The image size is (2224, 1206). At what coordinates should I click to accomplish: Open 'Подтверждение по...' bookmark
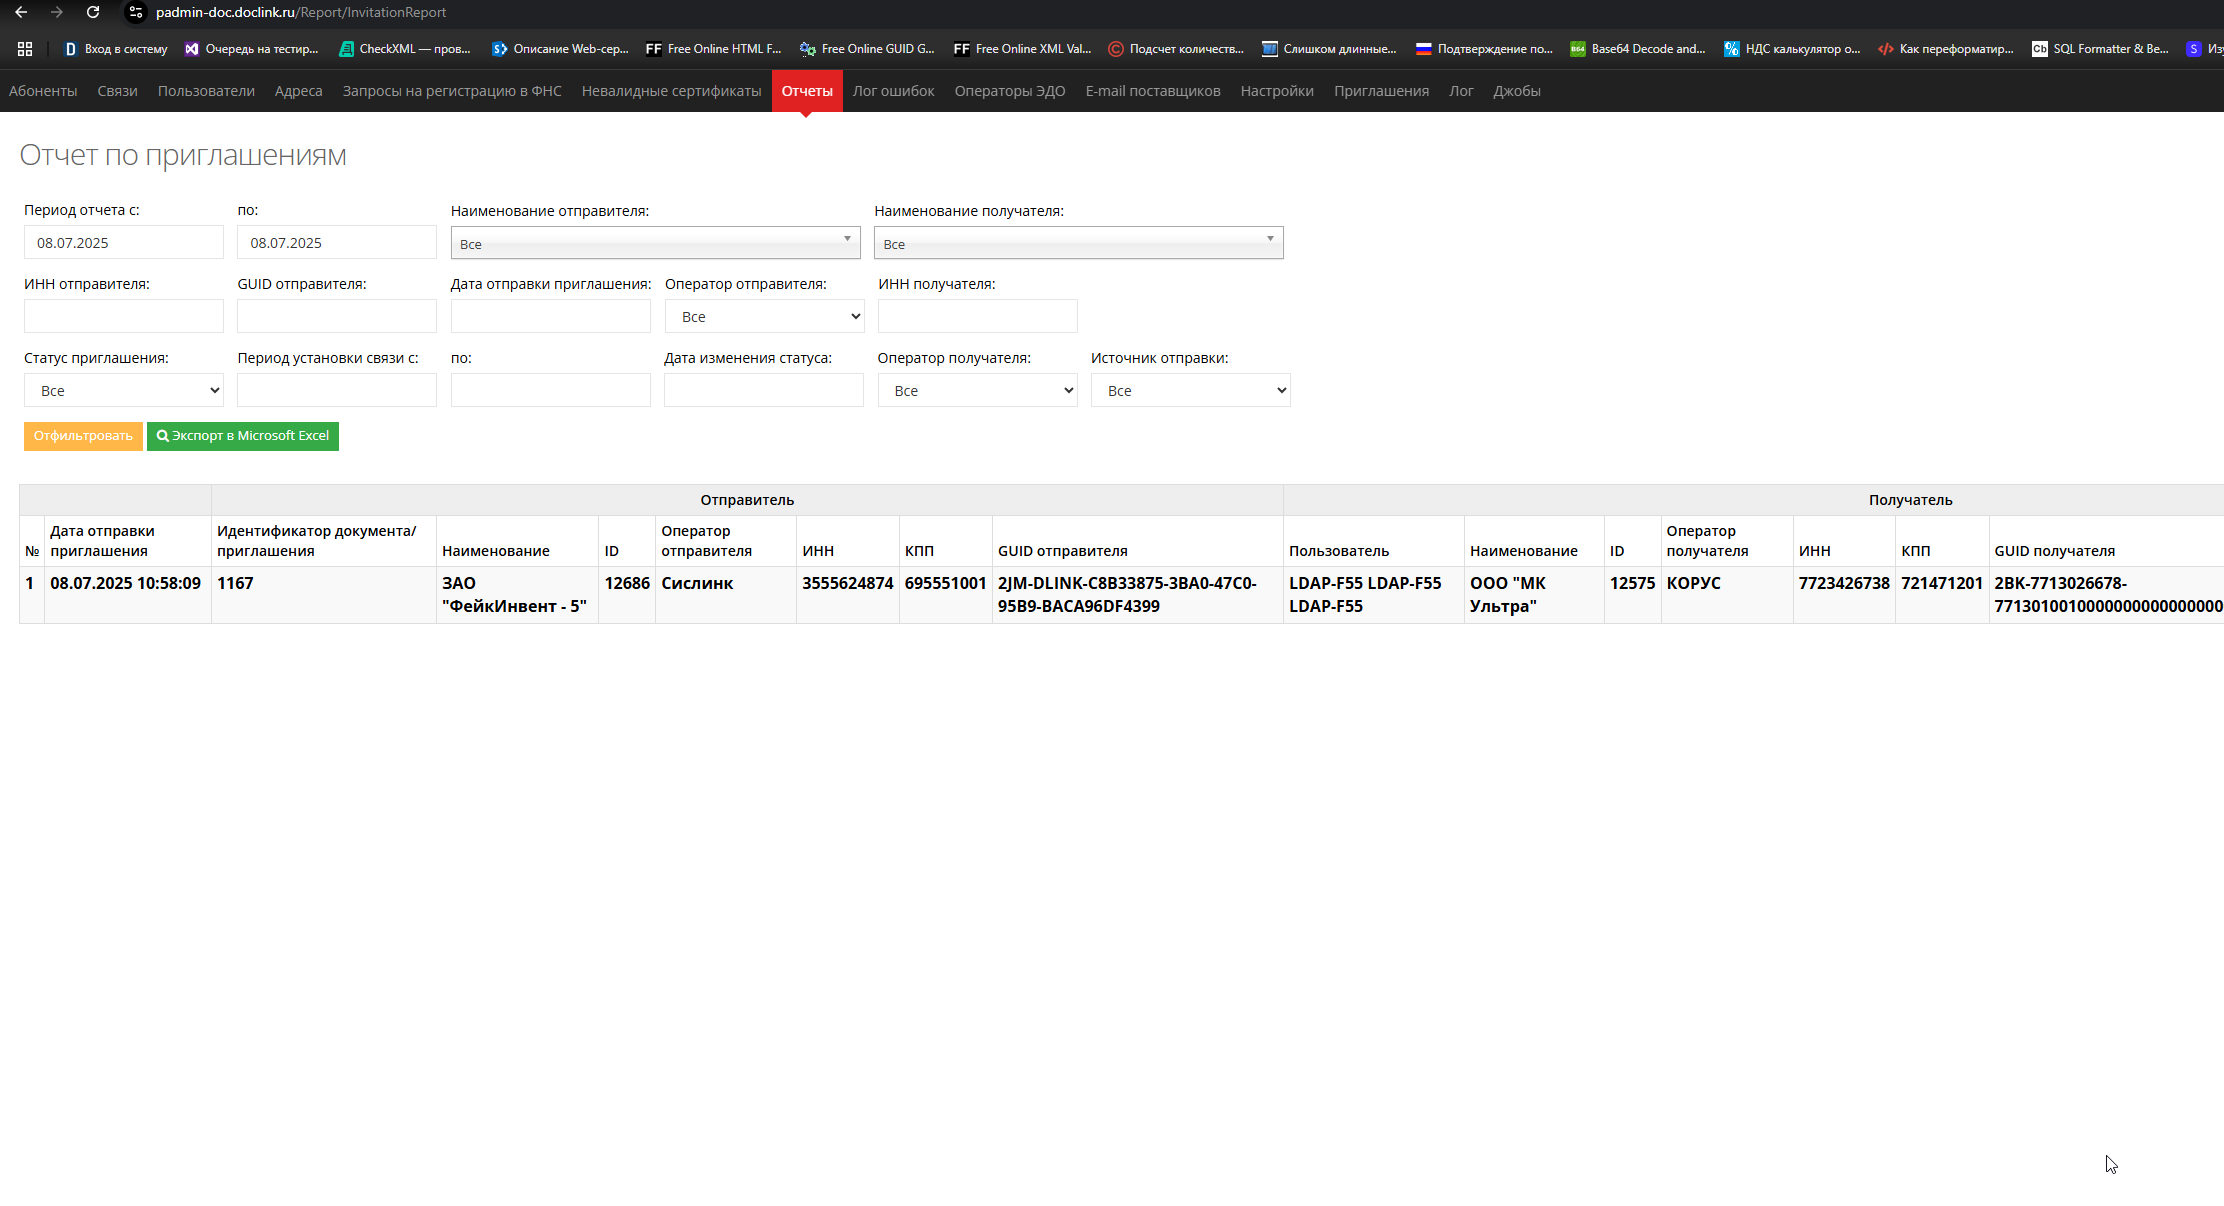click(x=1484, y=48)
